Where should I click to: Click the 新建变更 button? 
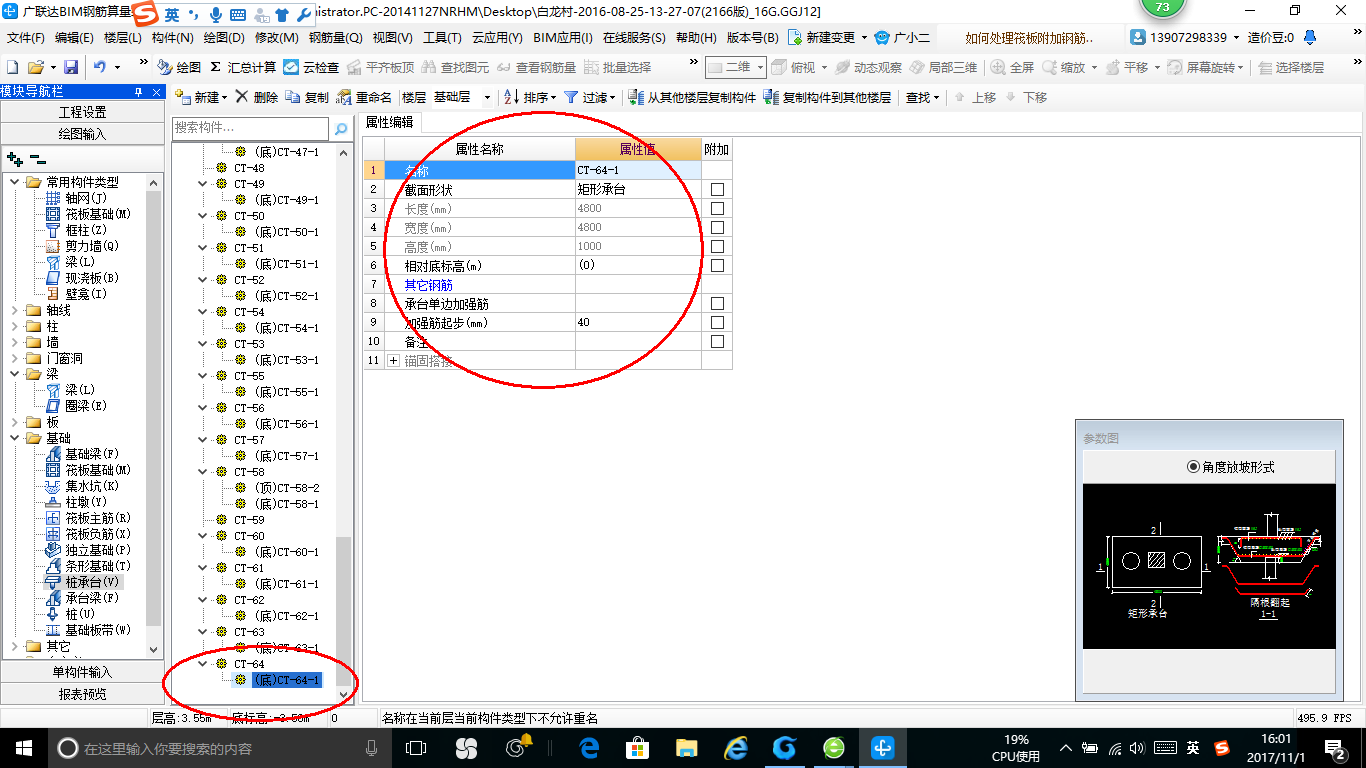(x=822, y=37)
